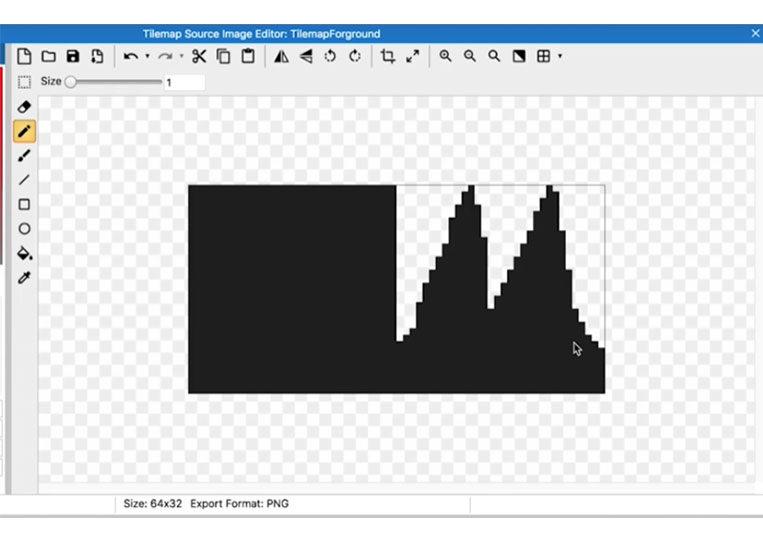Zoom in on the canvas
763x541 pixels.
tap(445, 56)
